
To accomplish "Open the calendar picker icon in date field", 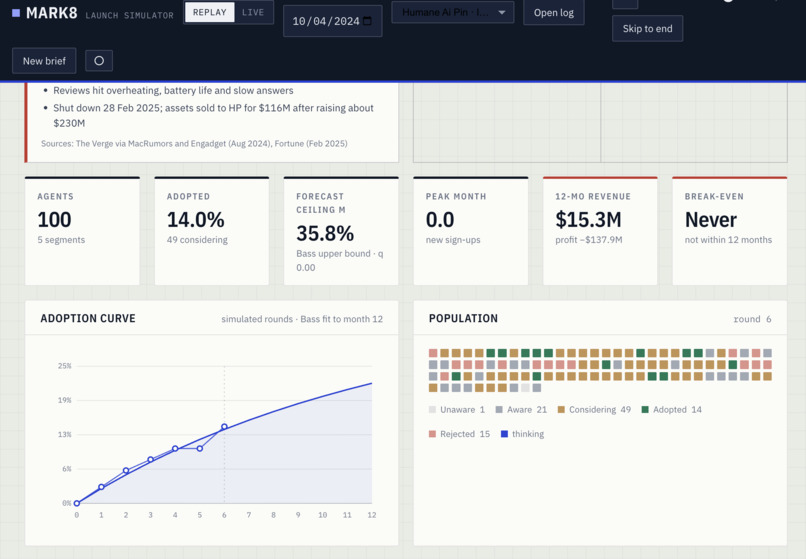I will click(x=367, y=21).
